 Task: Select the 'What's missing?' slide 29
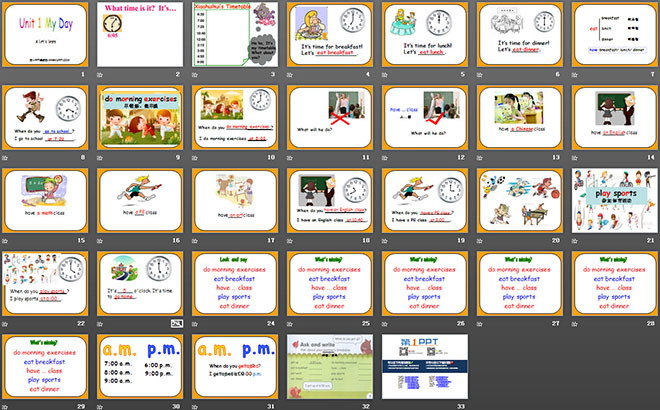(45, 367)
